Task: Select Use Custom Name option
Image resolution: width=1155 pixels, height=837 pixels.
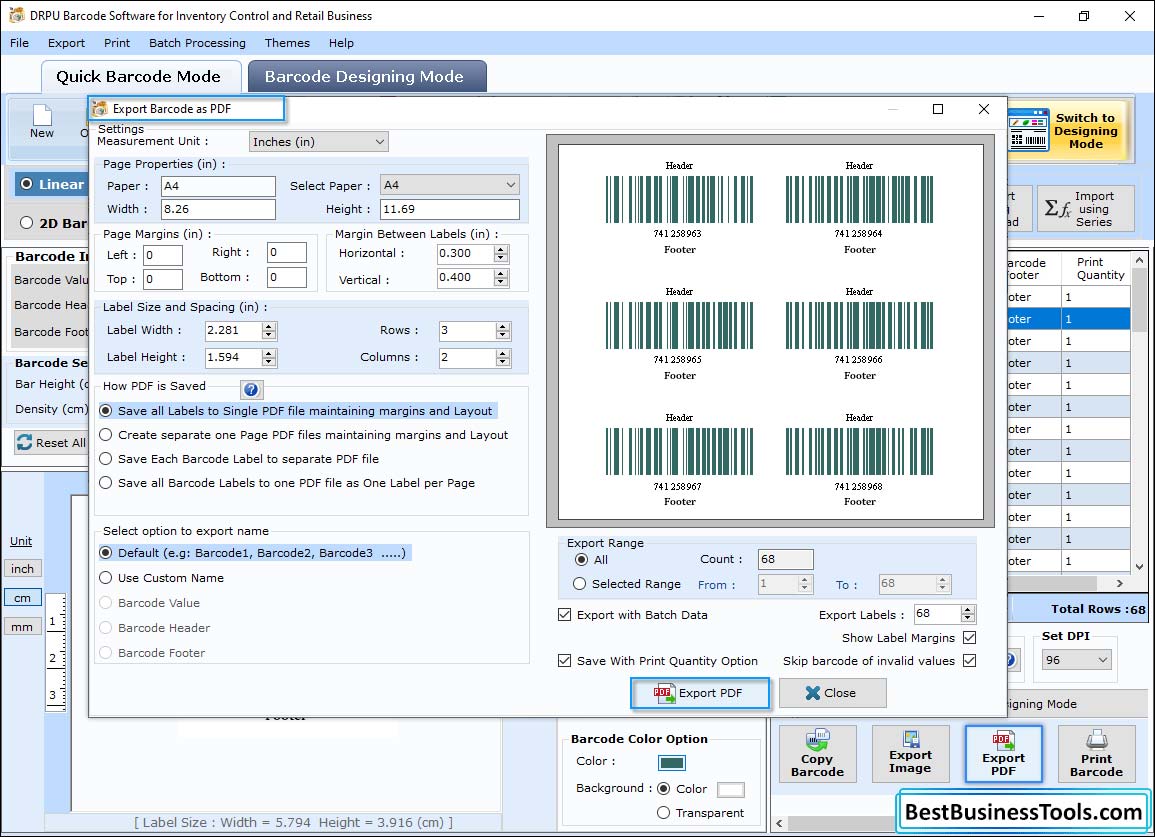Action: click(x=105, y=578)
